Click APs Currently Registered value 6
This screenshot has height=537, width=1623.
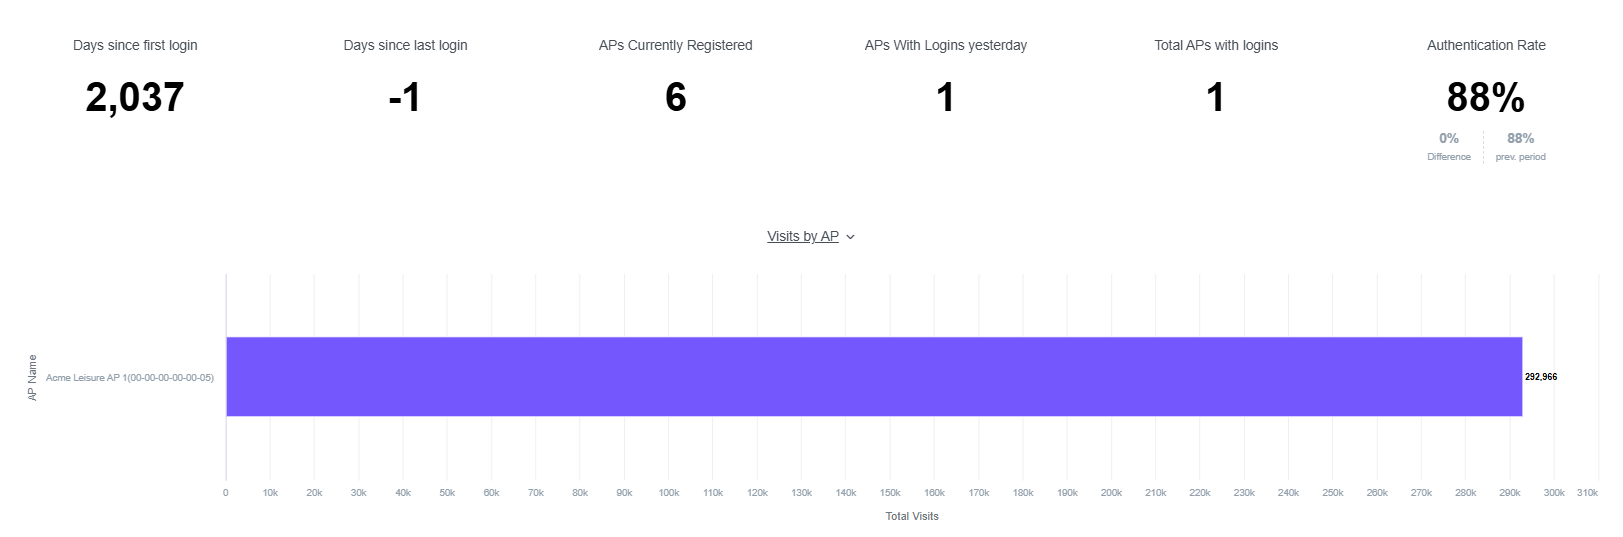coord(676,98)
